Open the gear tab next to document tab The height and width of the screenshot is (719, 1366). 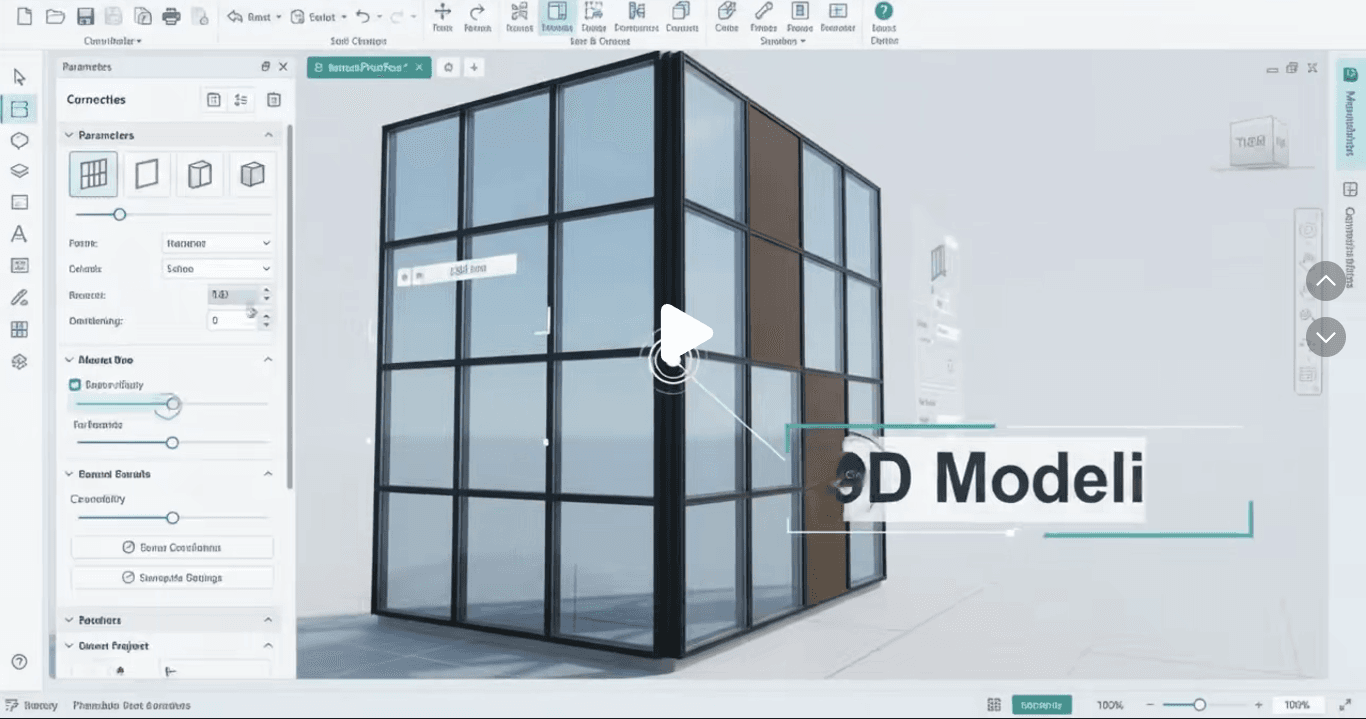tap(449, 67)
